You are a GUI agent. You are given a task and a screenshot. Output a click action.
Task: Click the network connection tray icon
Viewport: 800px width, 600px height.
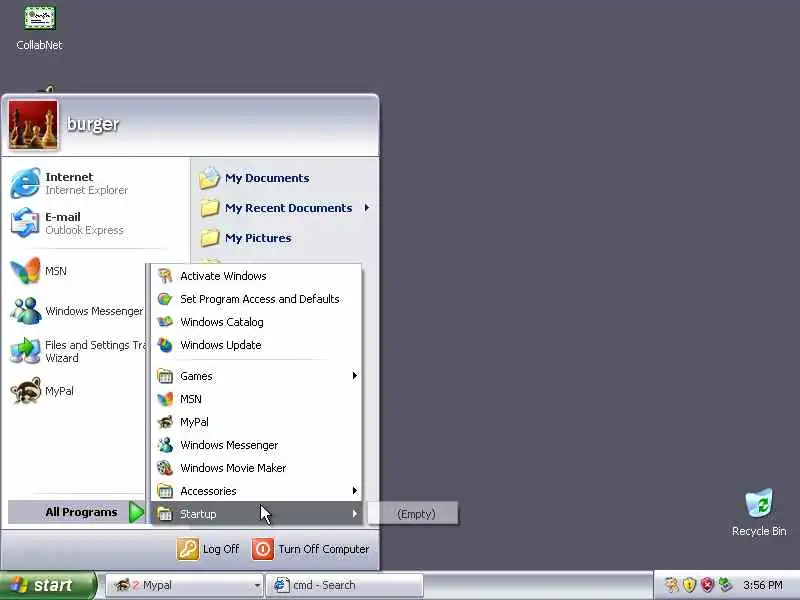pos(724,585)
